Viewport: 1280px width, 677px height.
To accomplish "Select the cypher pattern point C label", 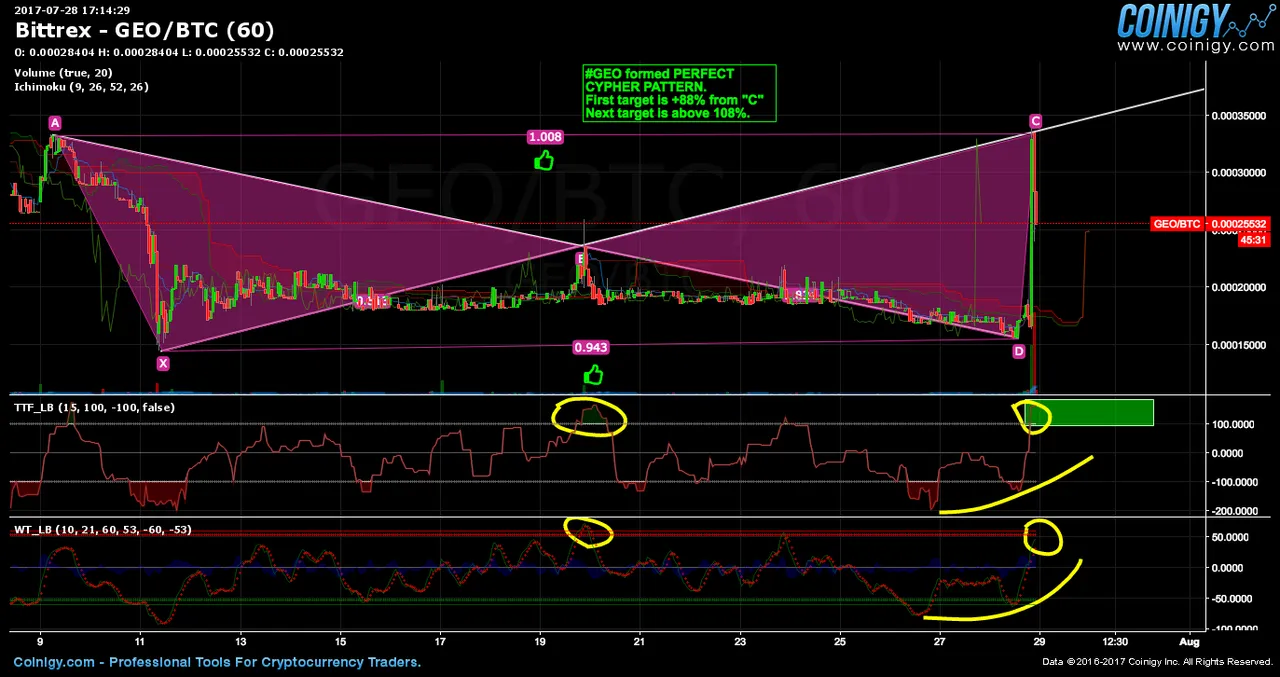I will [x=1036, y=122].
